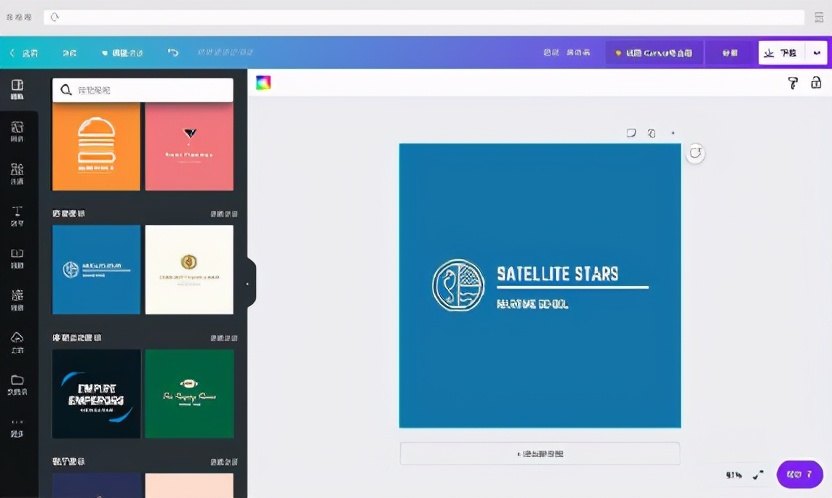Image resolution: width=832 pixels, height=498 pixels.
Task: Open the Folders tab in the sidebar
Action: [17, 385]
